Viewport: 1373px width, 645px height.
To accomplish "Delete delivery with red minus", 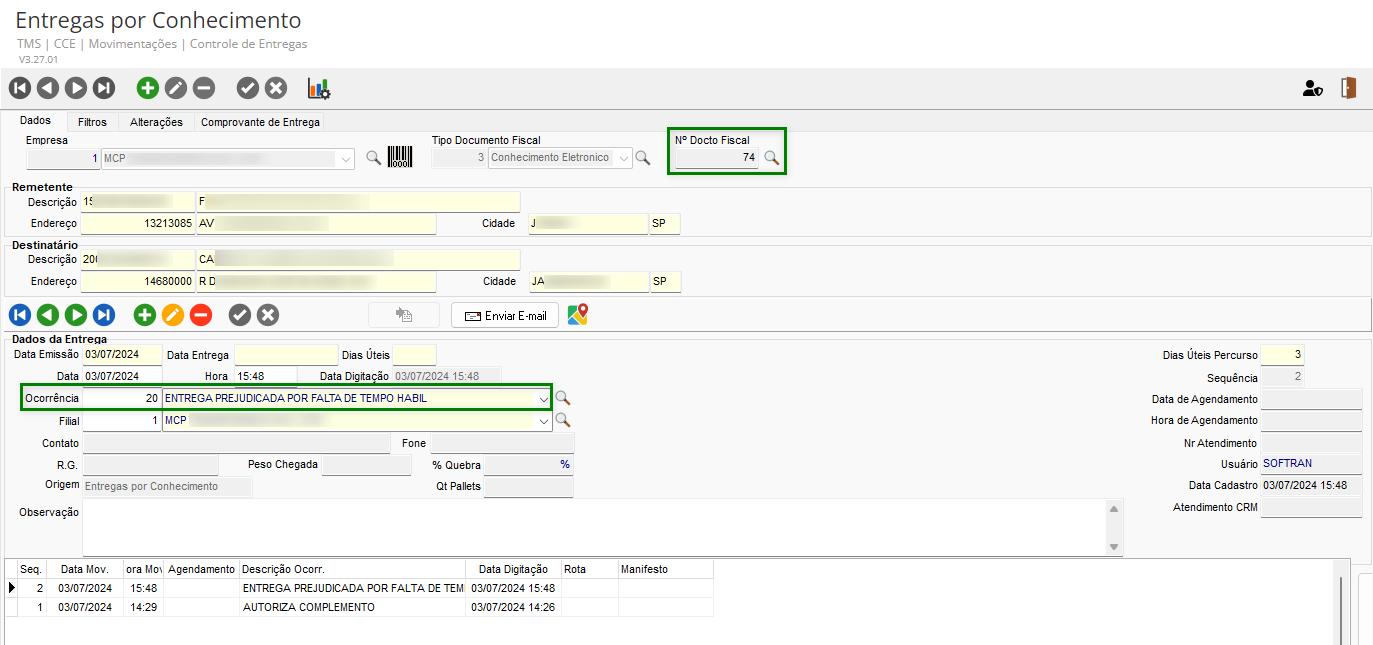I will [201, 315].
